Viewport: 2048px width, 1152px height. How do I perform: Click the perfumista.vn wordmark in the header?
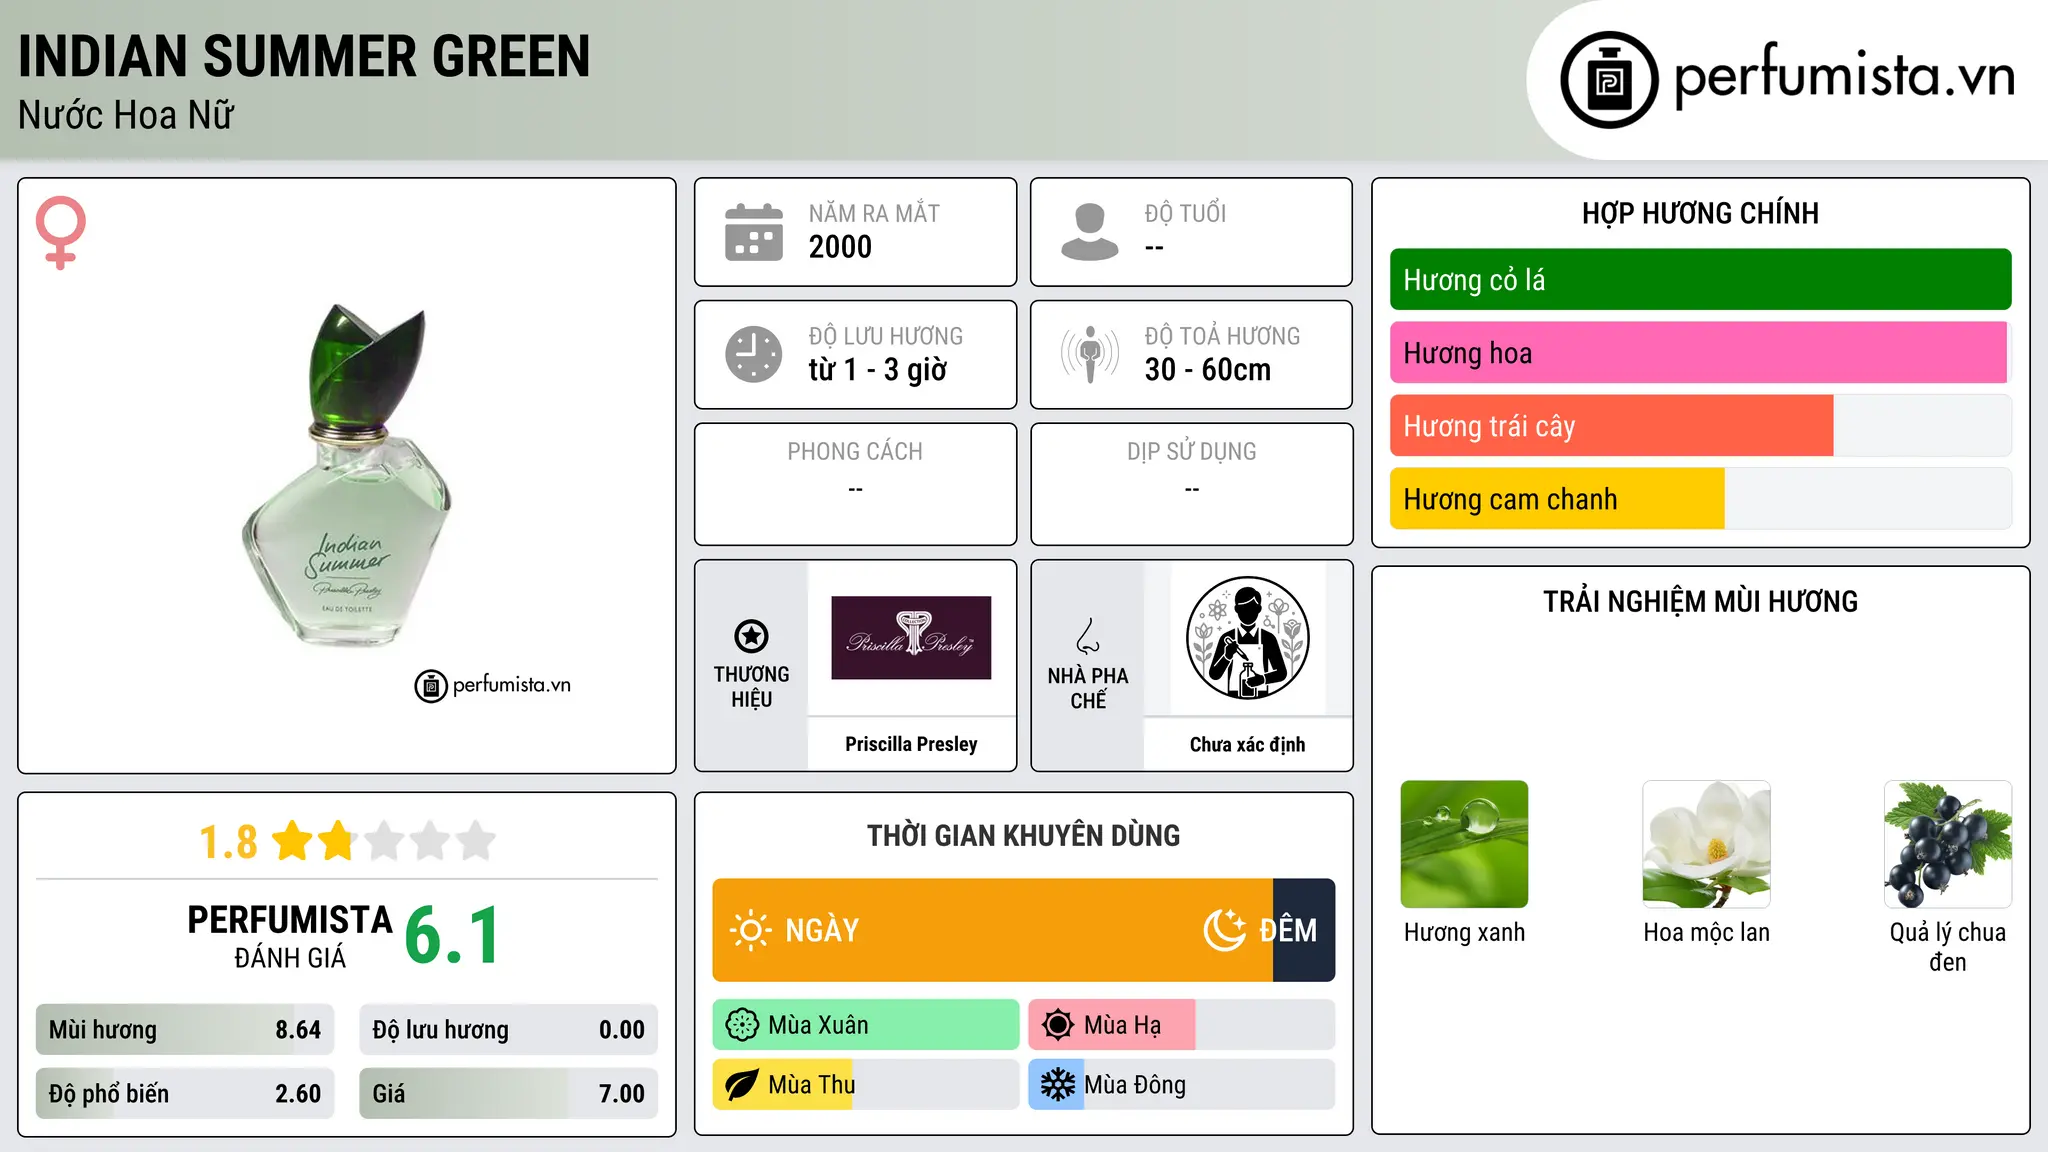click(1845, 77)
